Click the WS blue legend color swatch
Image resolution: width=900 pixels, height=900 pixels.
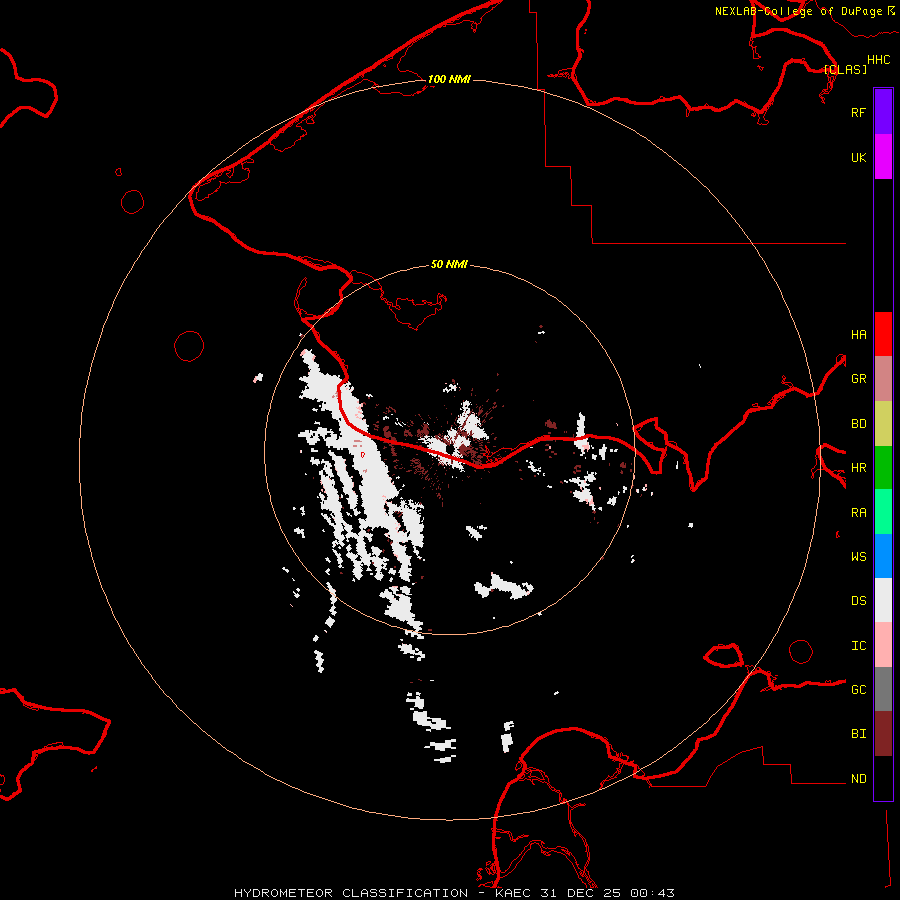pos(883,556)
